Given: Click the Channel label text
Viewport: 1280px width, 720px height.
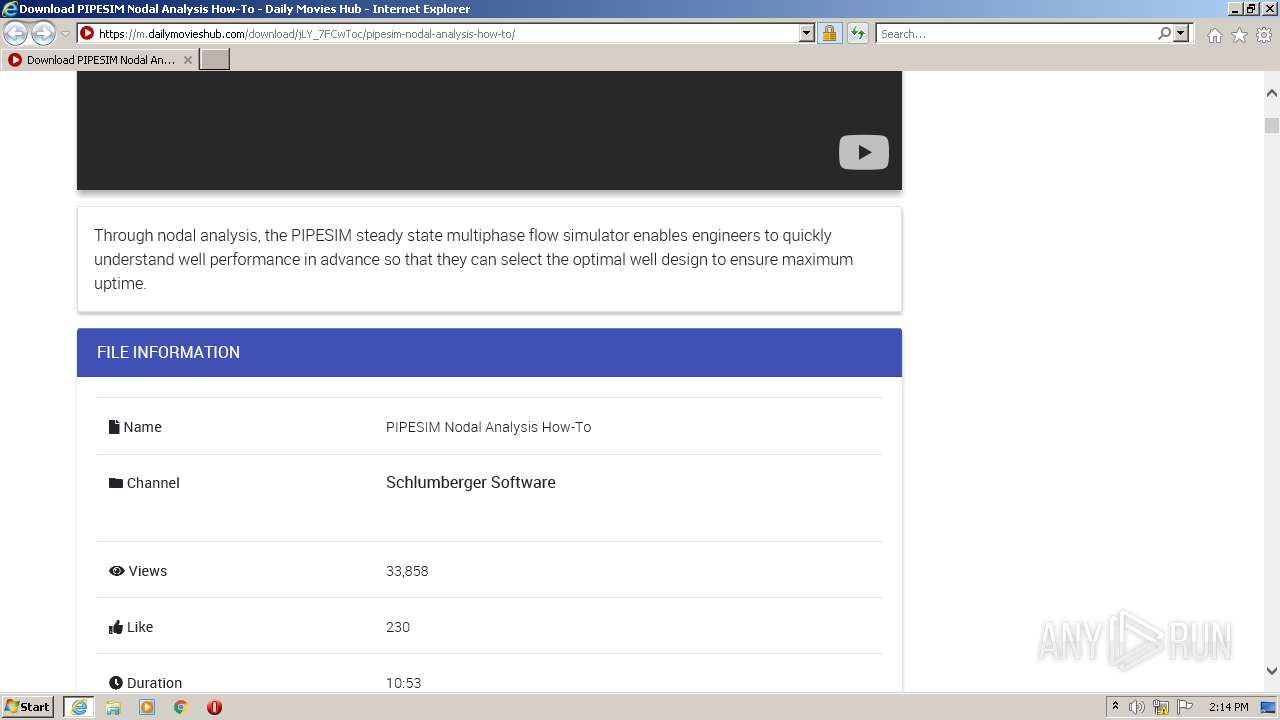Looking at the screenshot, I should point(153,483).
